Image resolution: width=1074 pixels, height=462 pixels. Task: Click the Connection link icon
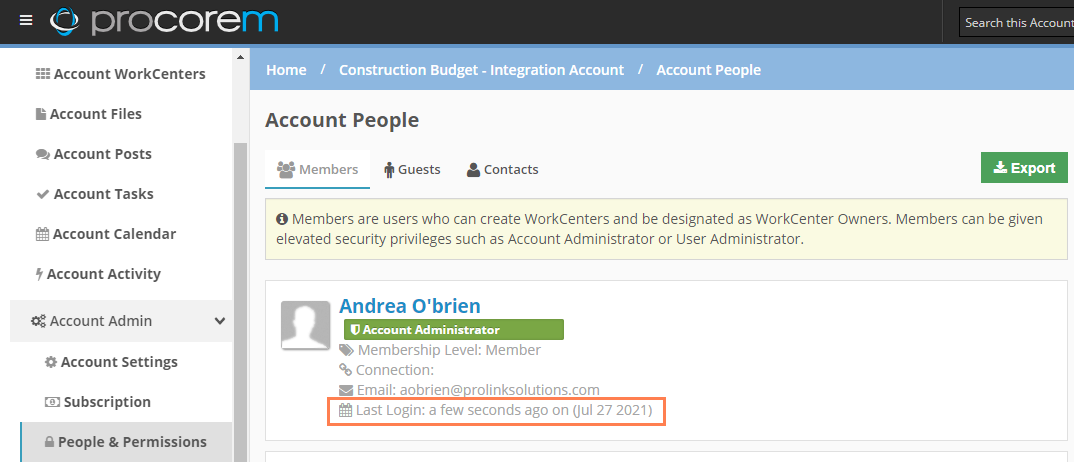pos(346,370)
